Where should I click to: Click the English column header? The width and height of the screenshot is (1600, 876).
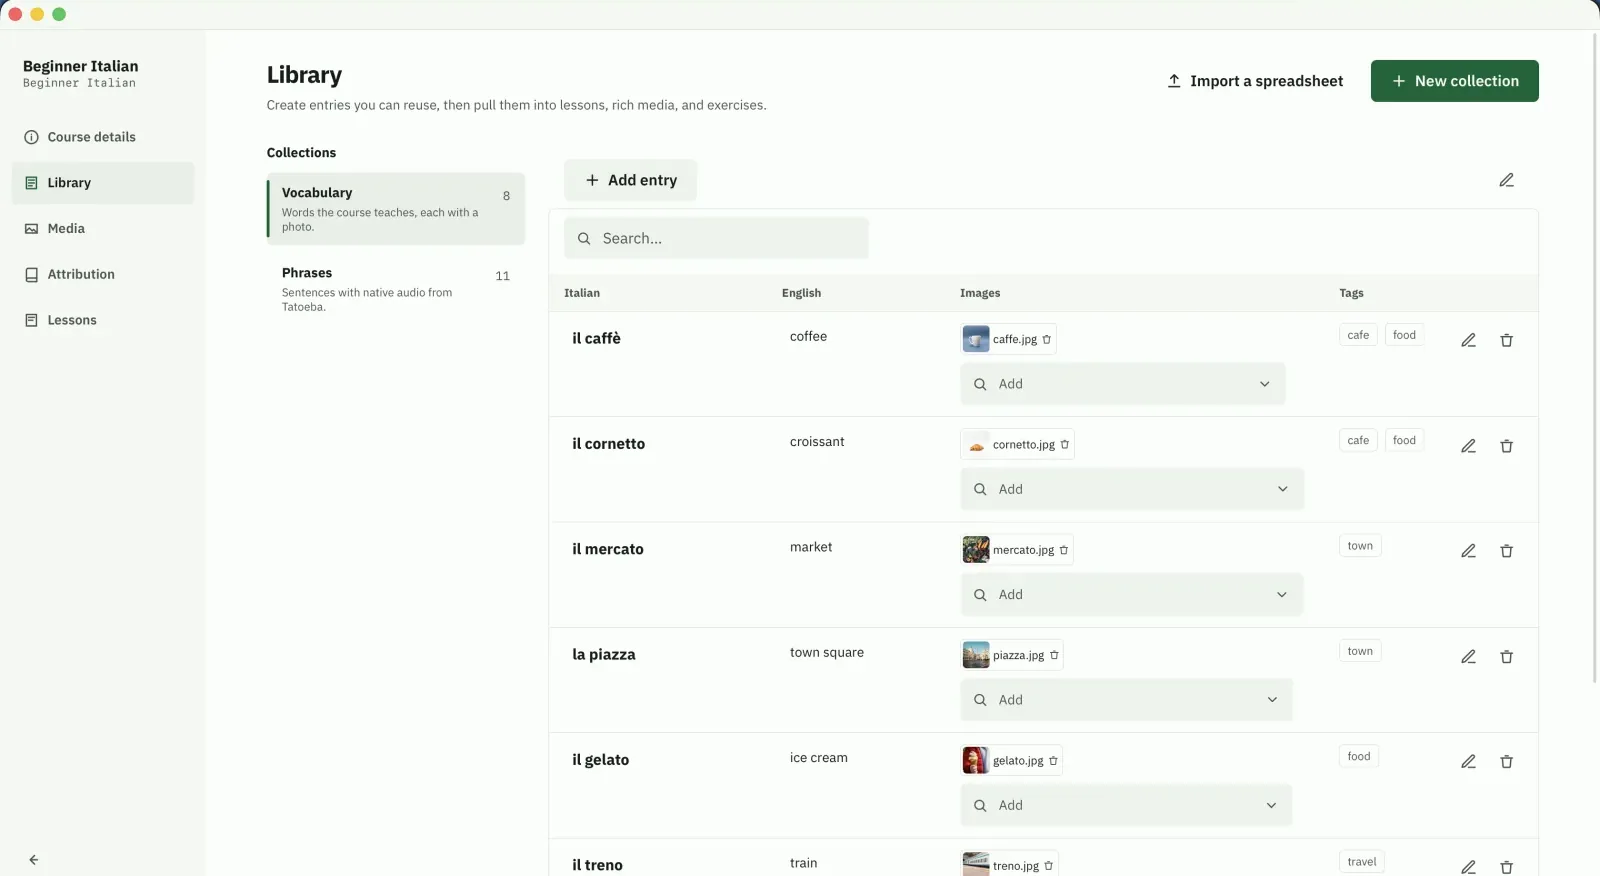click(x=801, y=293)
